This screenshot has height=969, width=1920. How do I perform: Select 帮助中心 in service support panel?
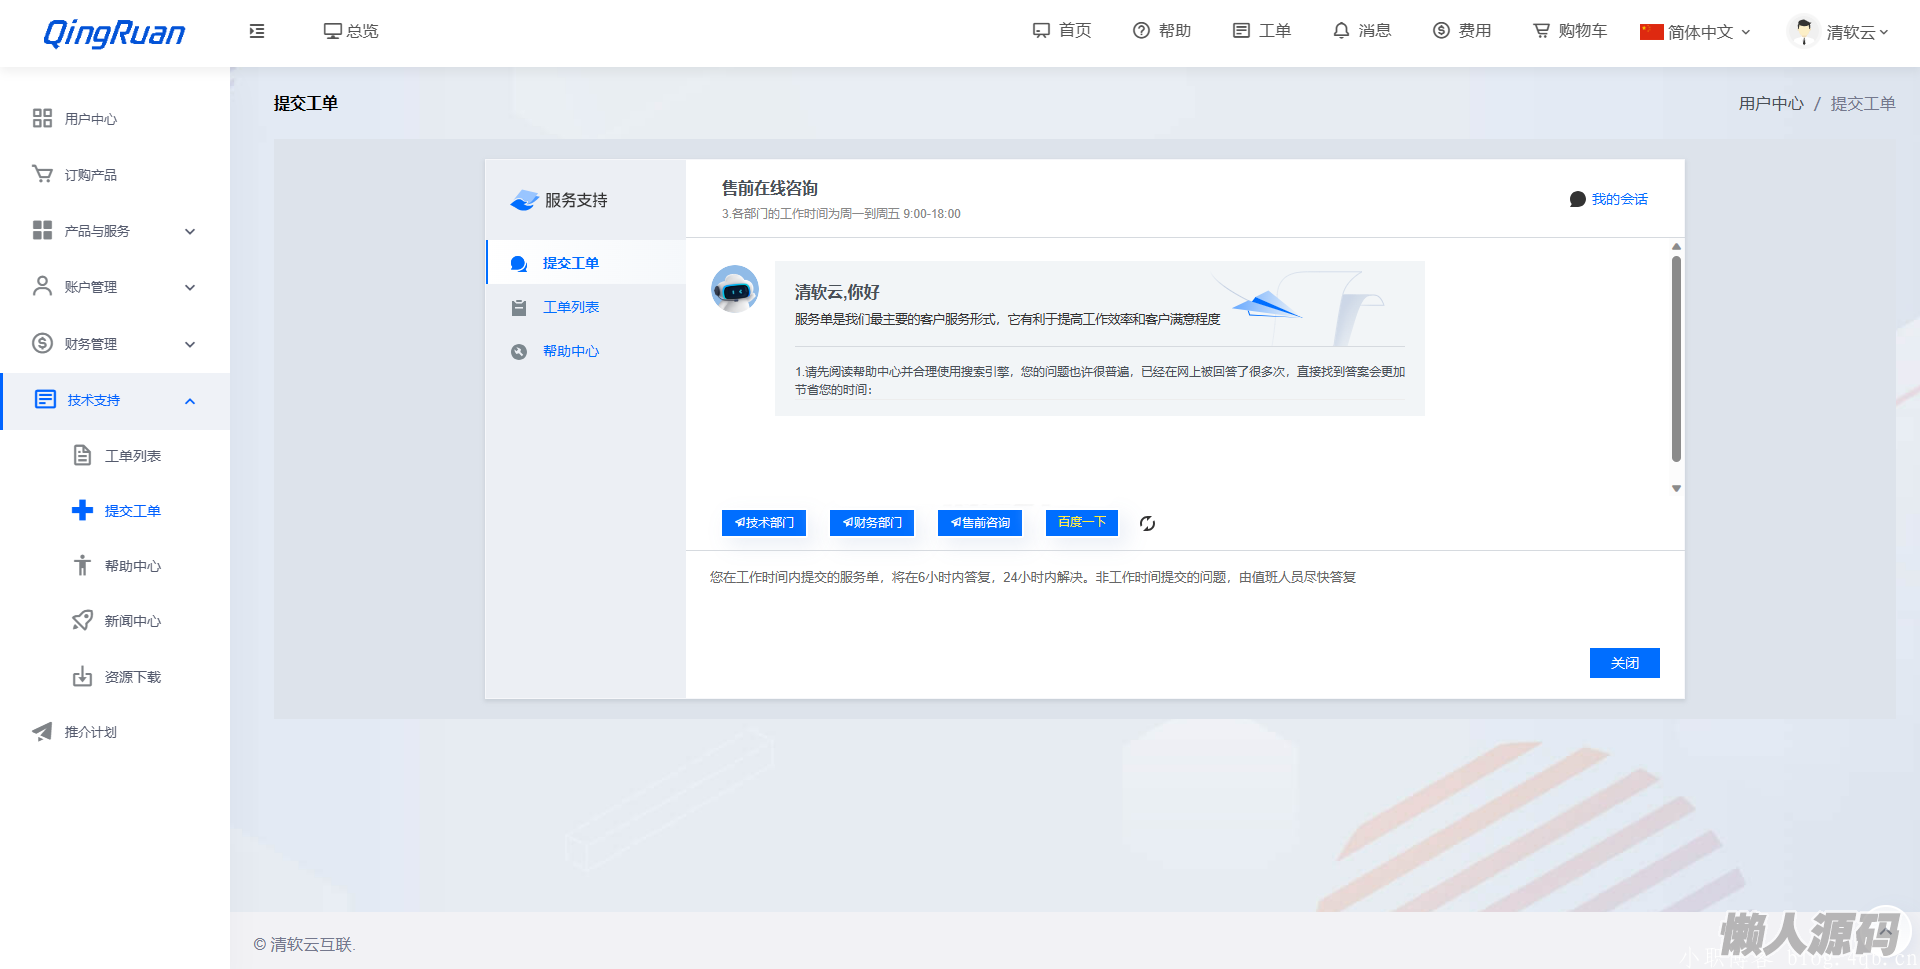click(x=570, y=351)
